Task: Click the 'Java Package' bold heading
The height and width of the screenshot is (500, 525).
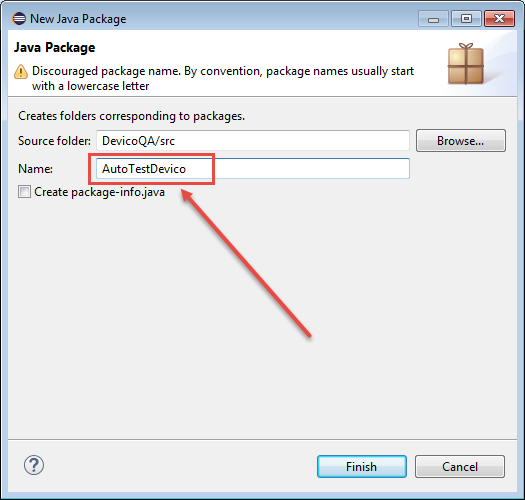Action: click(55, 48)
